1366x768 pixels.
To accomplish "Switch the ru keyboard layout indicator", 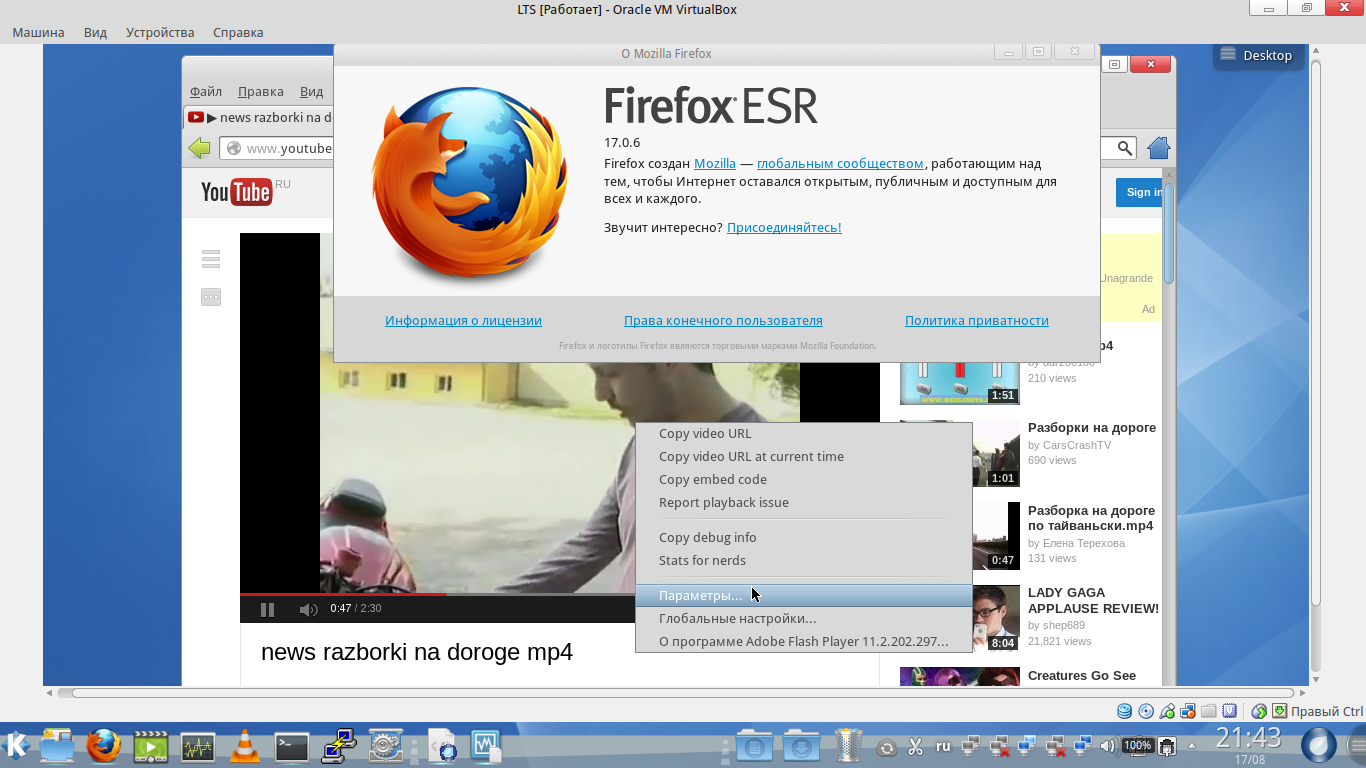I will click(943, 746).
